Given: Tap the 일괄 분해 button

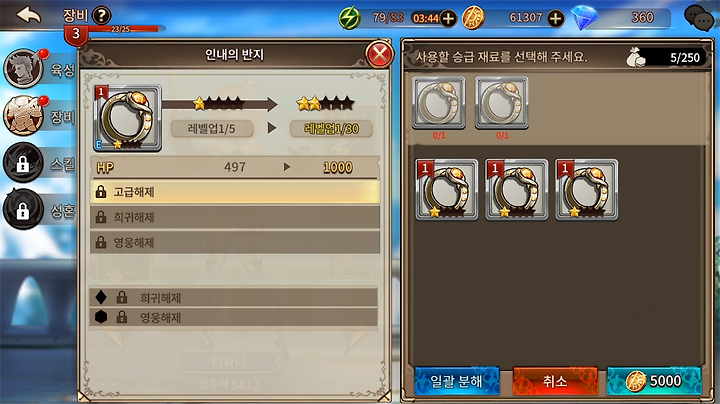Looking at the screenshot, I should click(457, 381).
